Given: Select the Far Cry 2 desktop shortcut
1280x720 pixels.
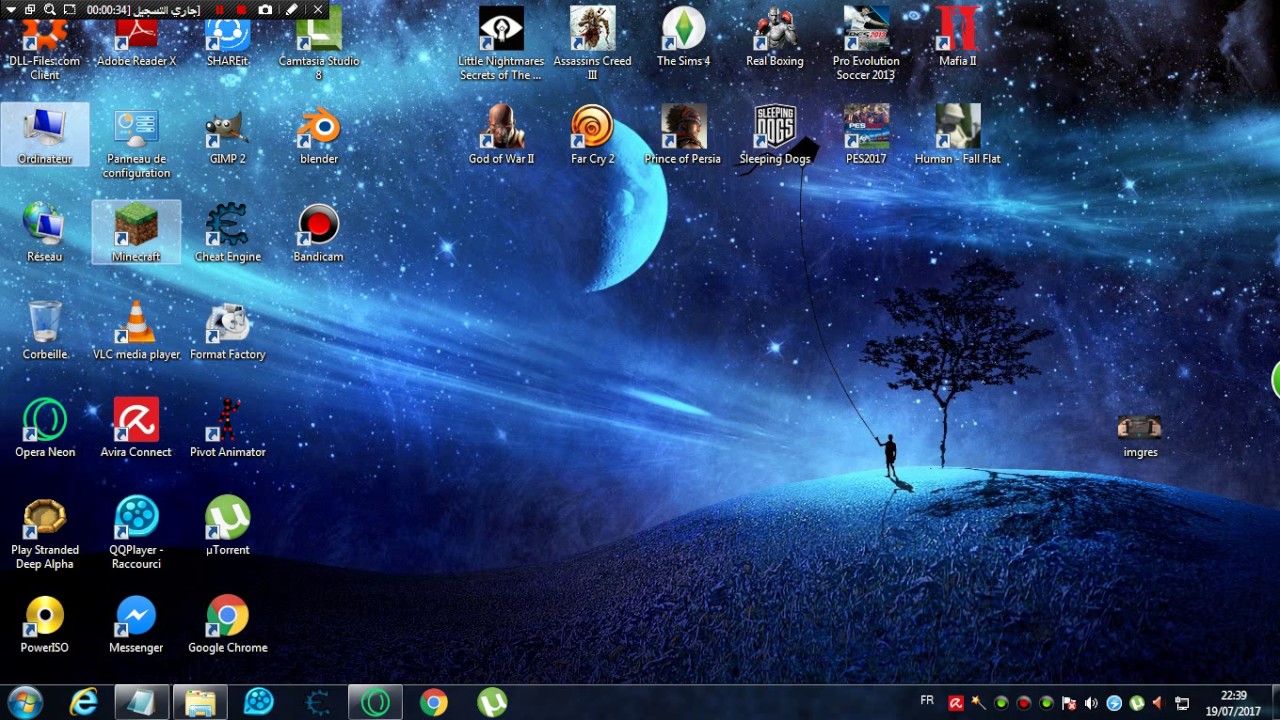Looking at the screenshot, I should pos(592,135).
